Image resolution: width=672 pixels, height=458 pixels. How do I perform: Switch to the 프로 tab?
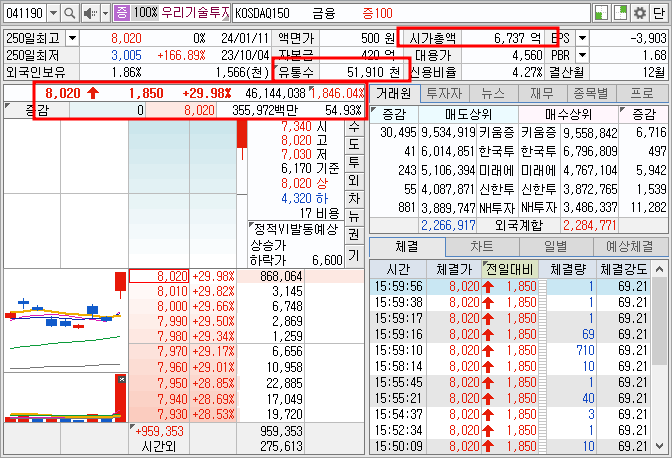tap(642, 93)
